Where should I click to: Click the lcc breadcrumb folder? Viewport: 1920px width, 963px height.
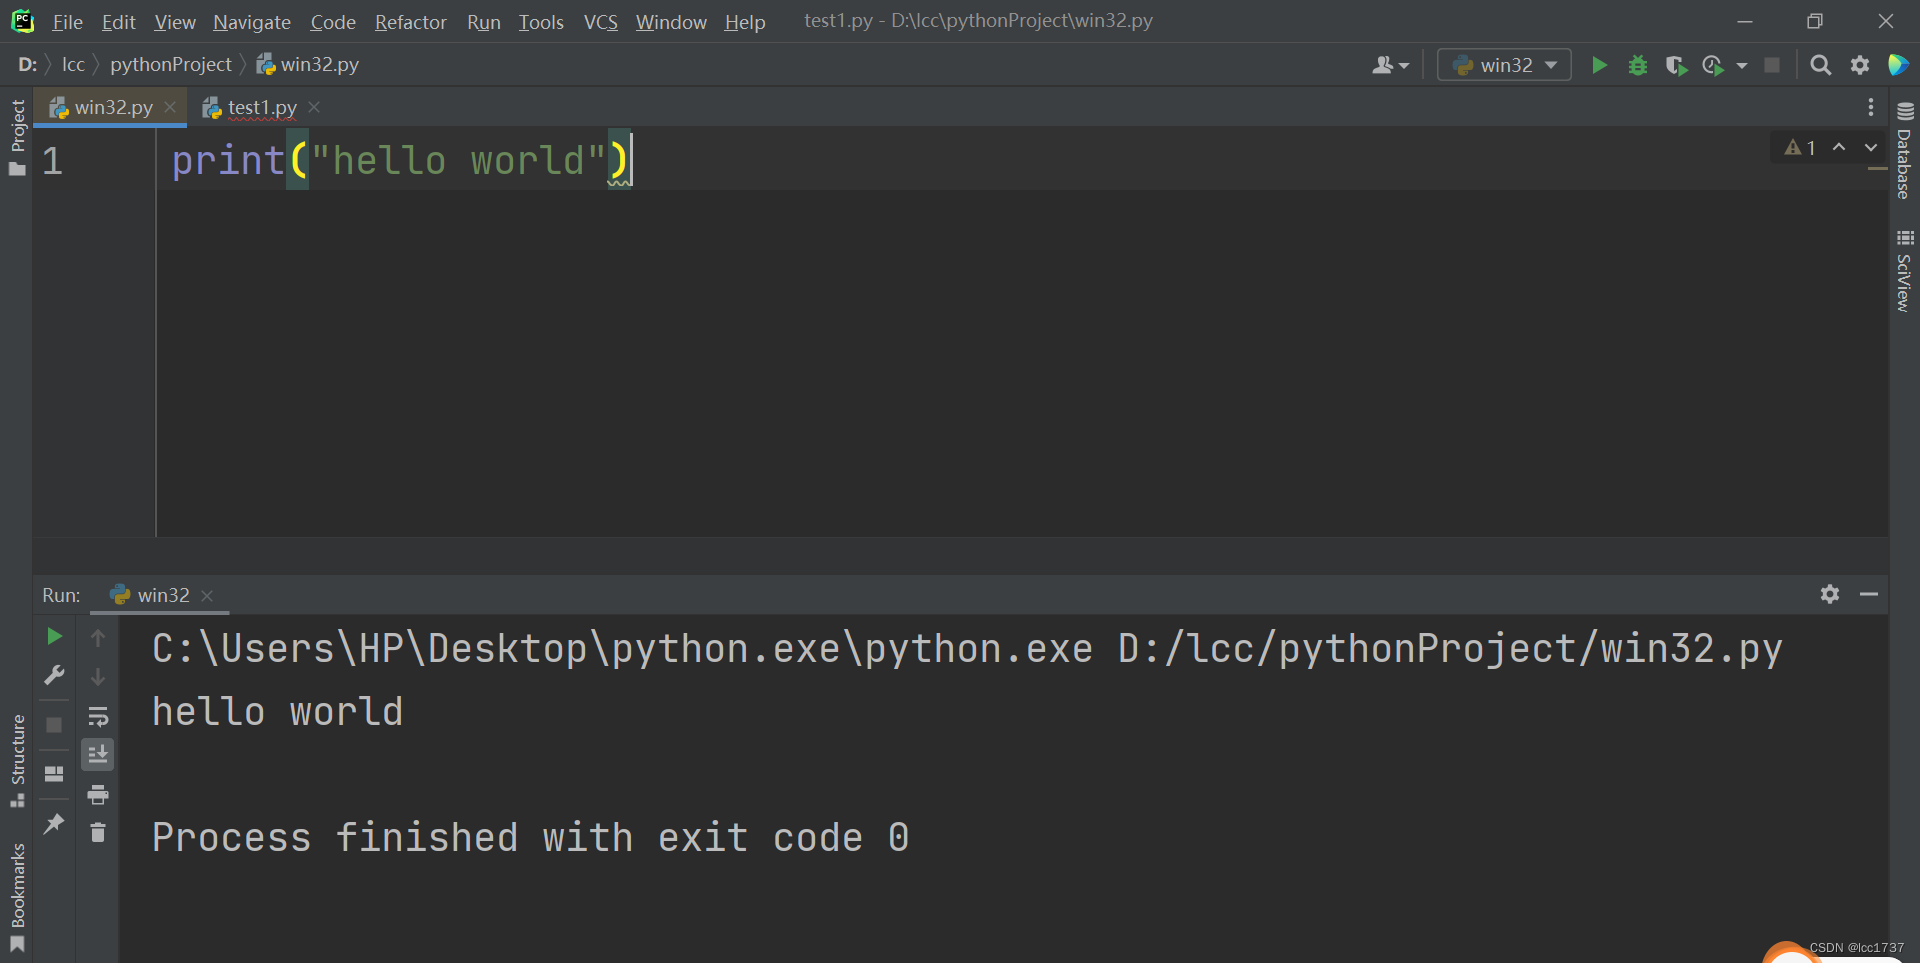73,65
